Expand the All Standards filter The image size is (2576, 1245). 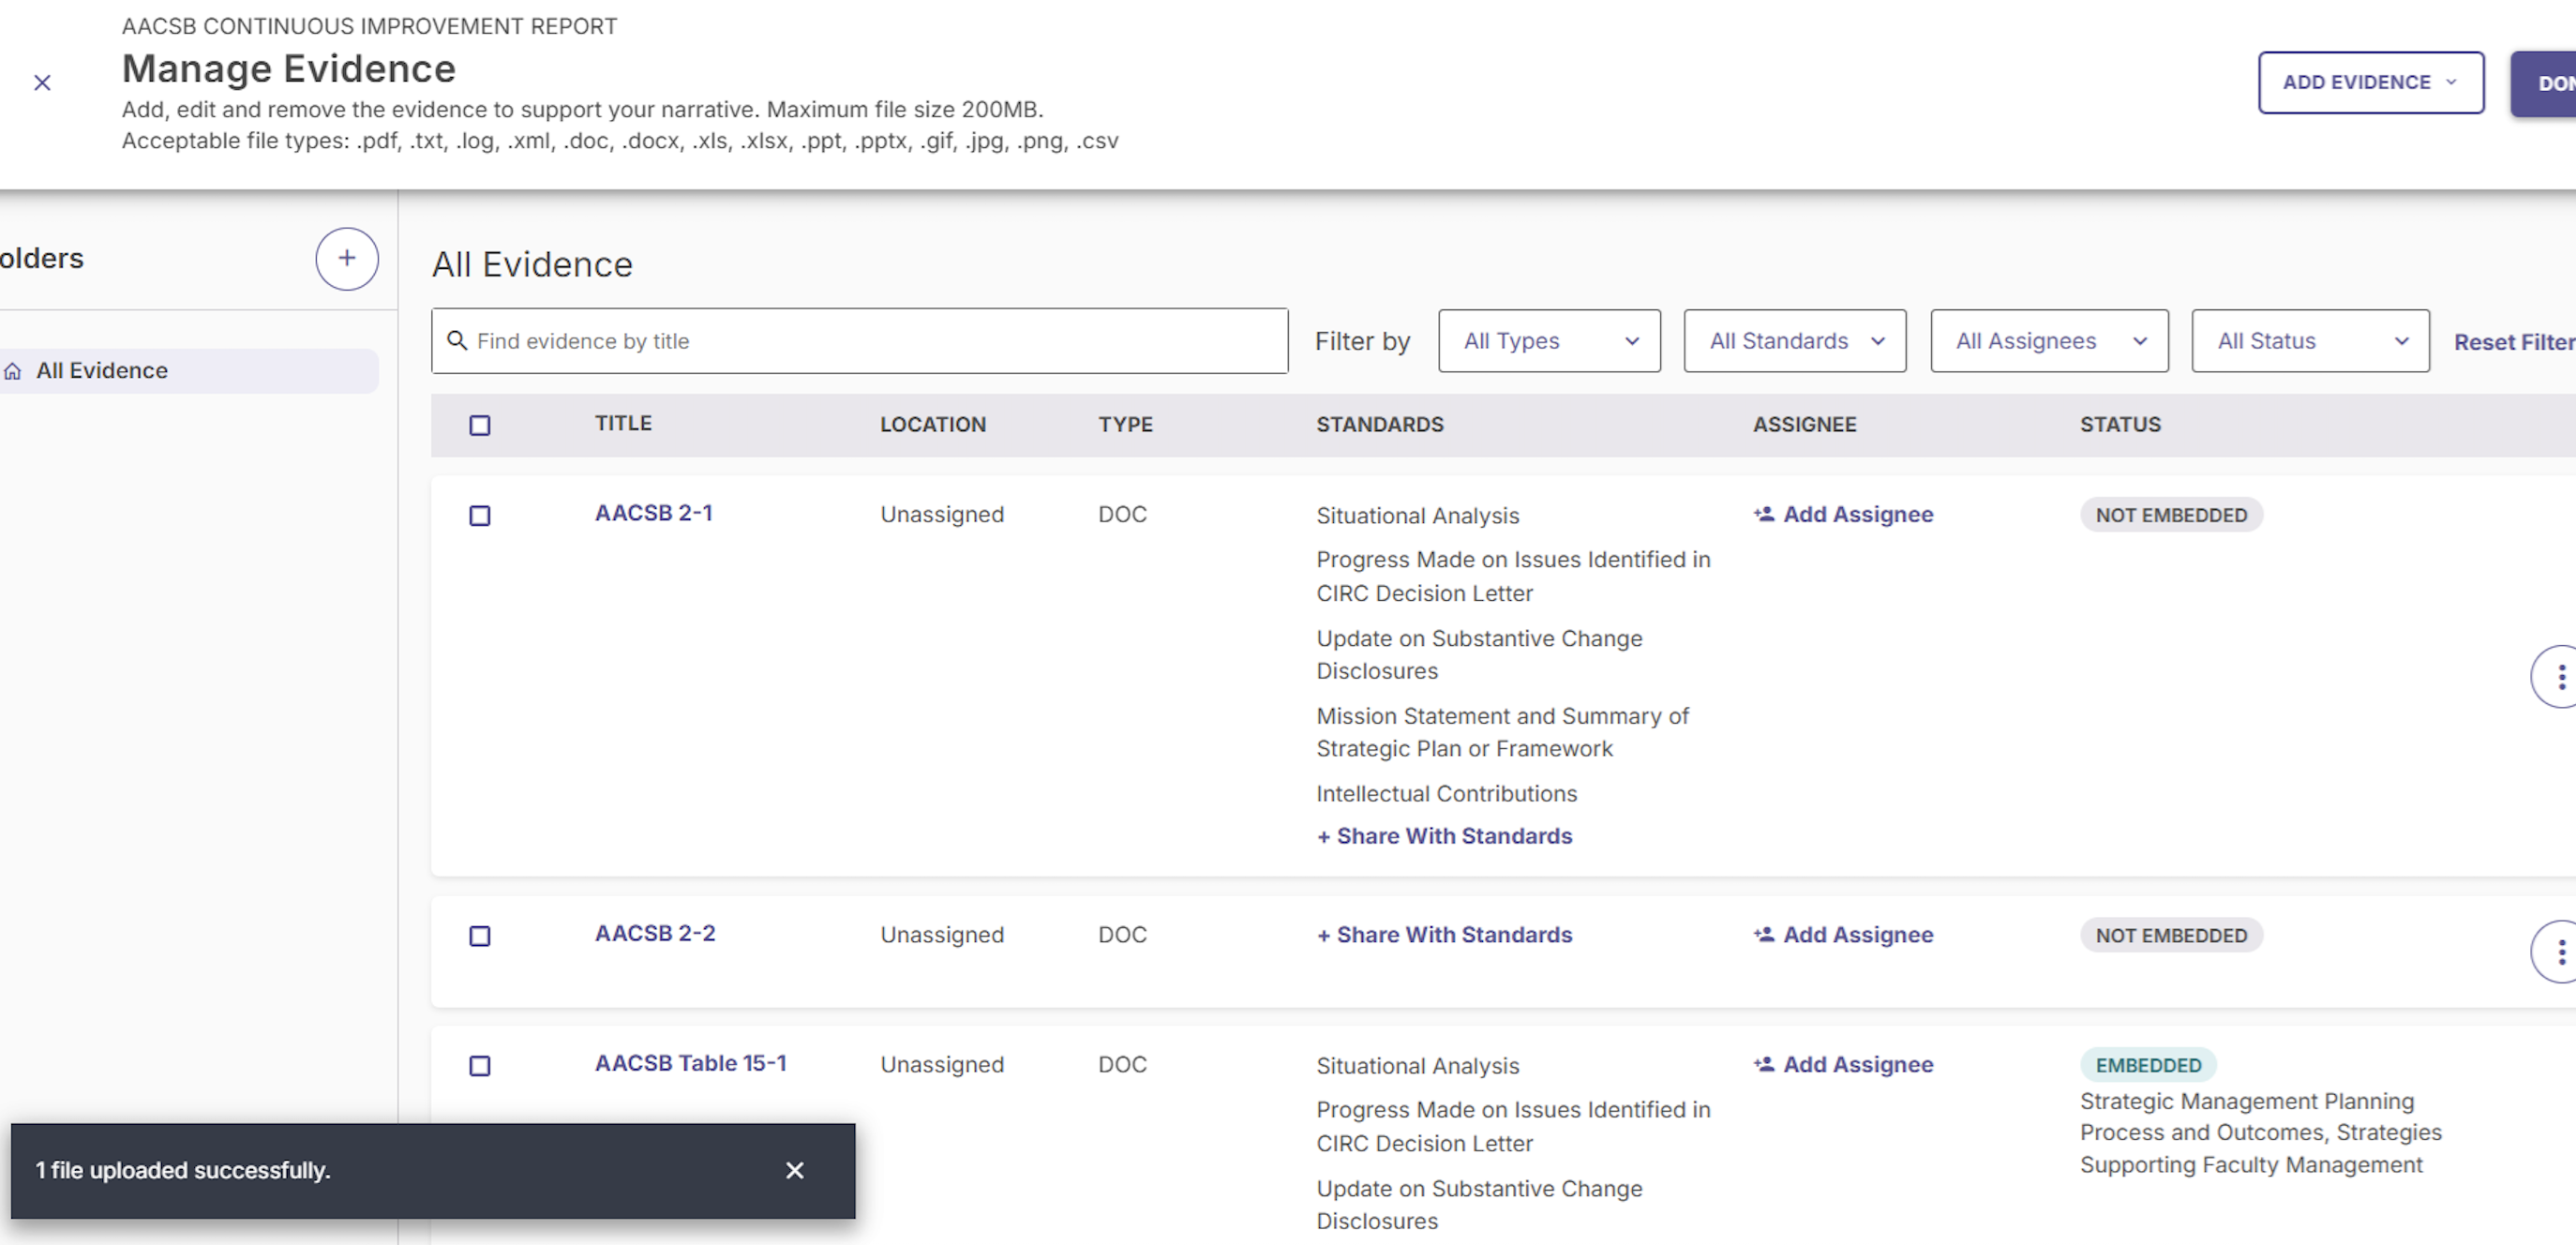[x=1795, y=341]
